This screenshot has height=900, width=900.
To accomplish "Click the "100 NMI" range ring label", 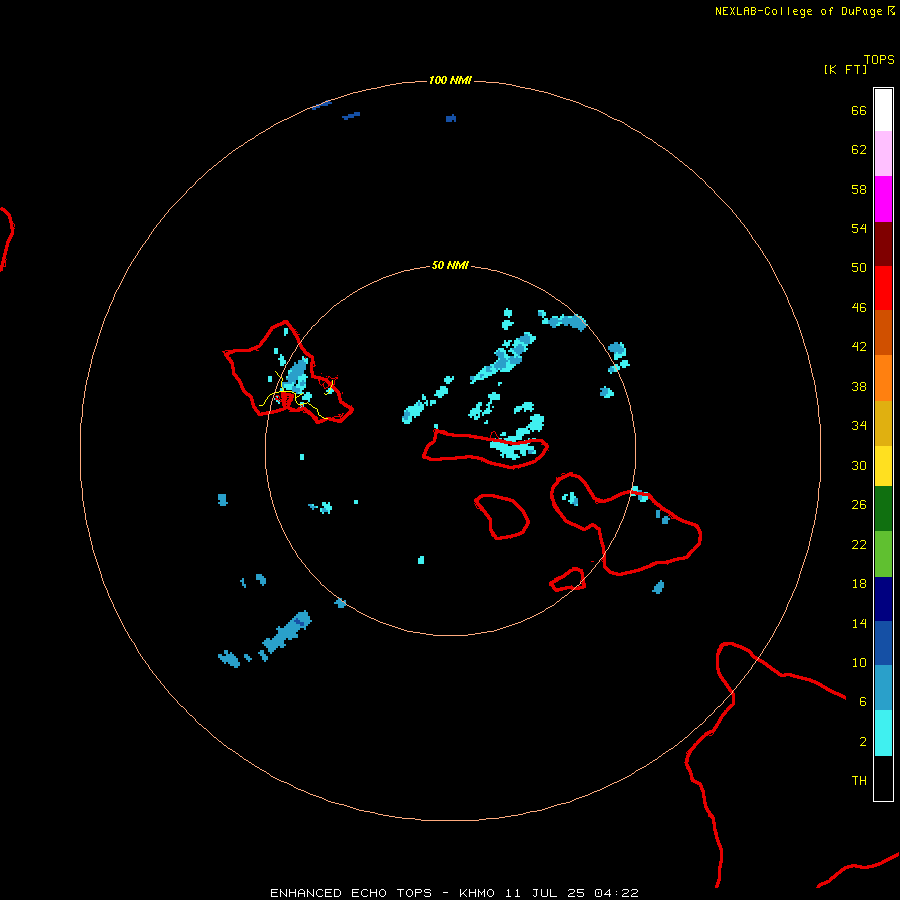I will [x=450, y=80].
